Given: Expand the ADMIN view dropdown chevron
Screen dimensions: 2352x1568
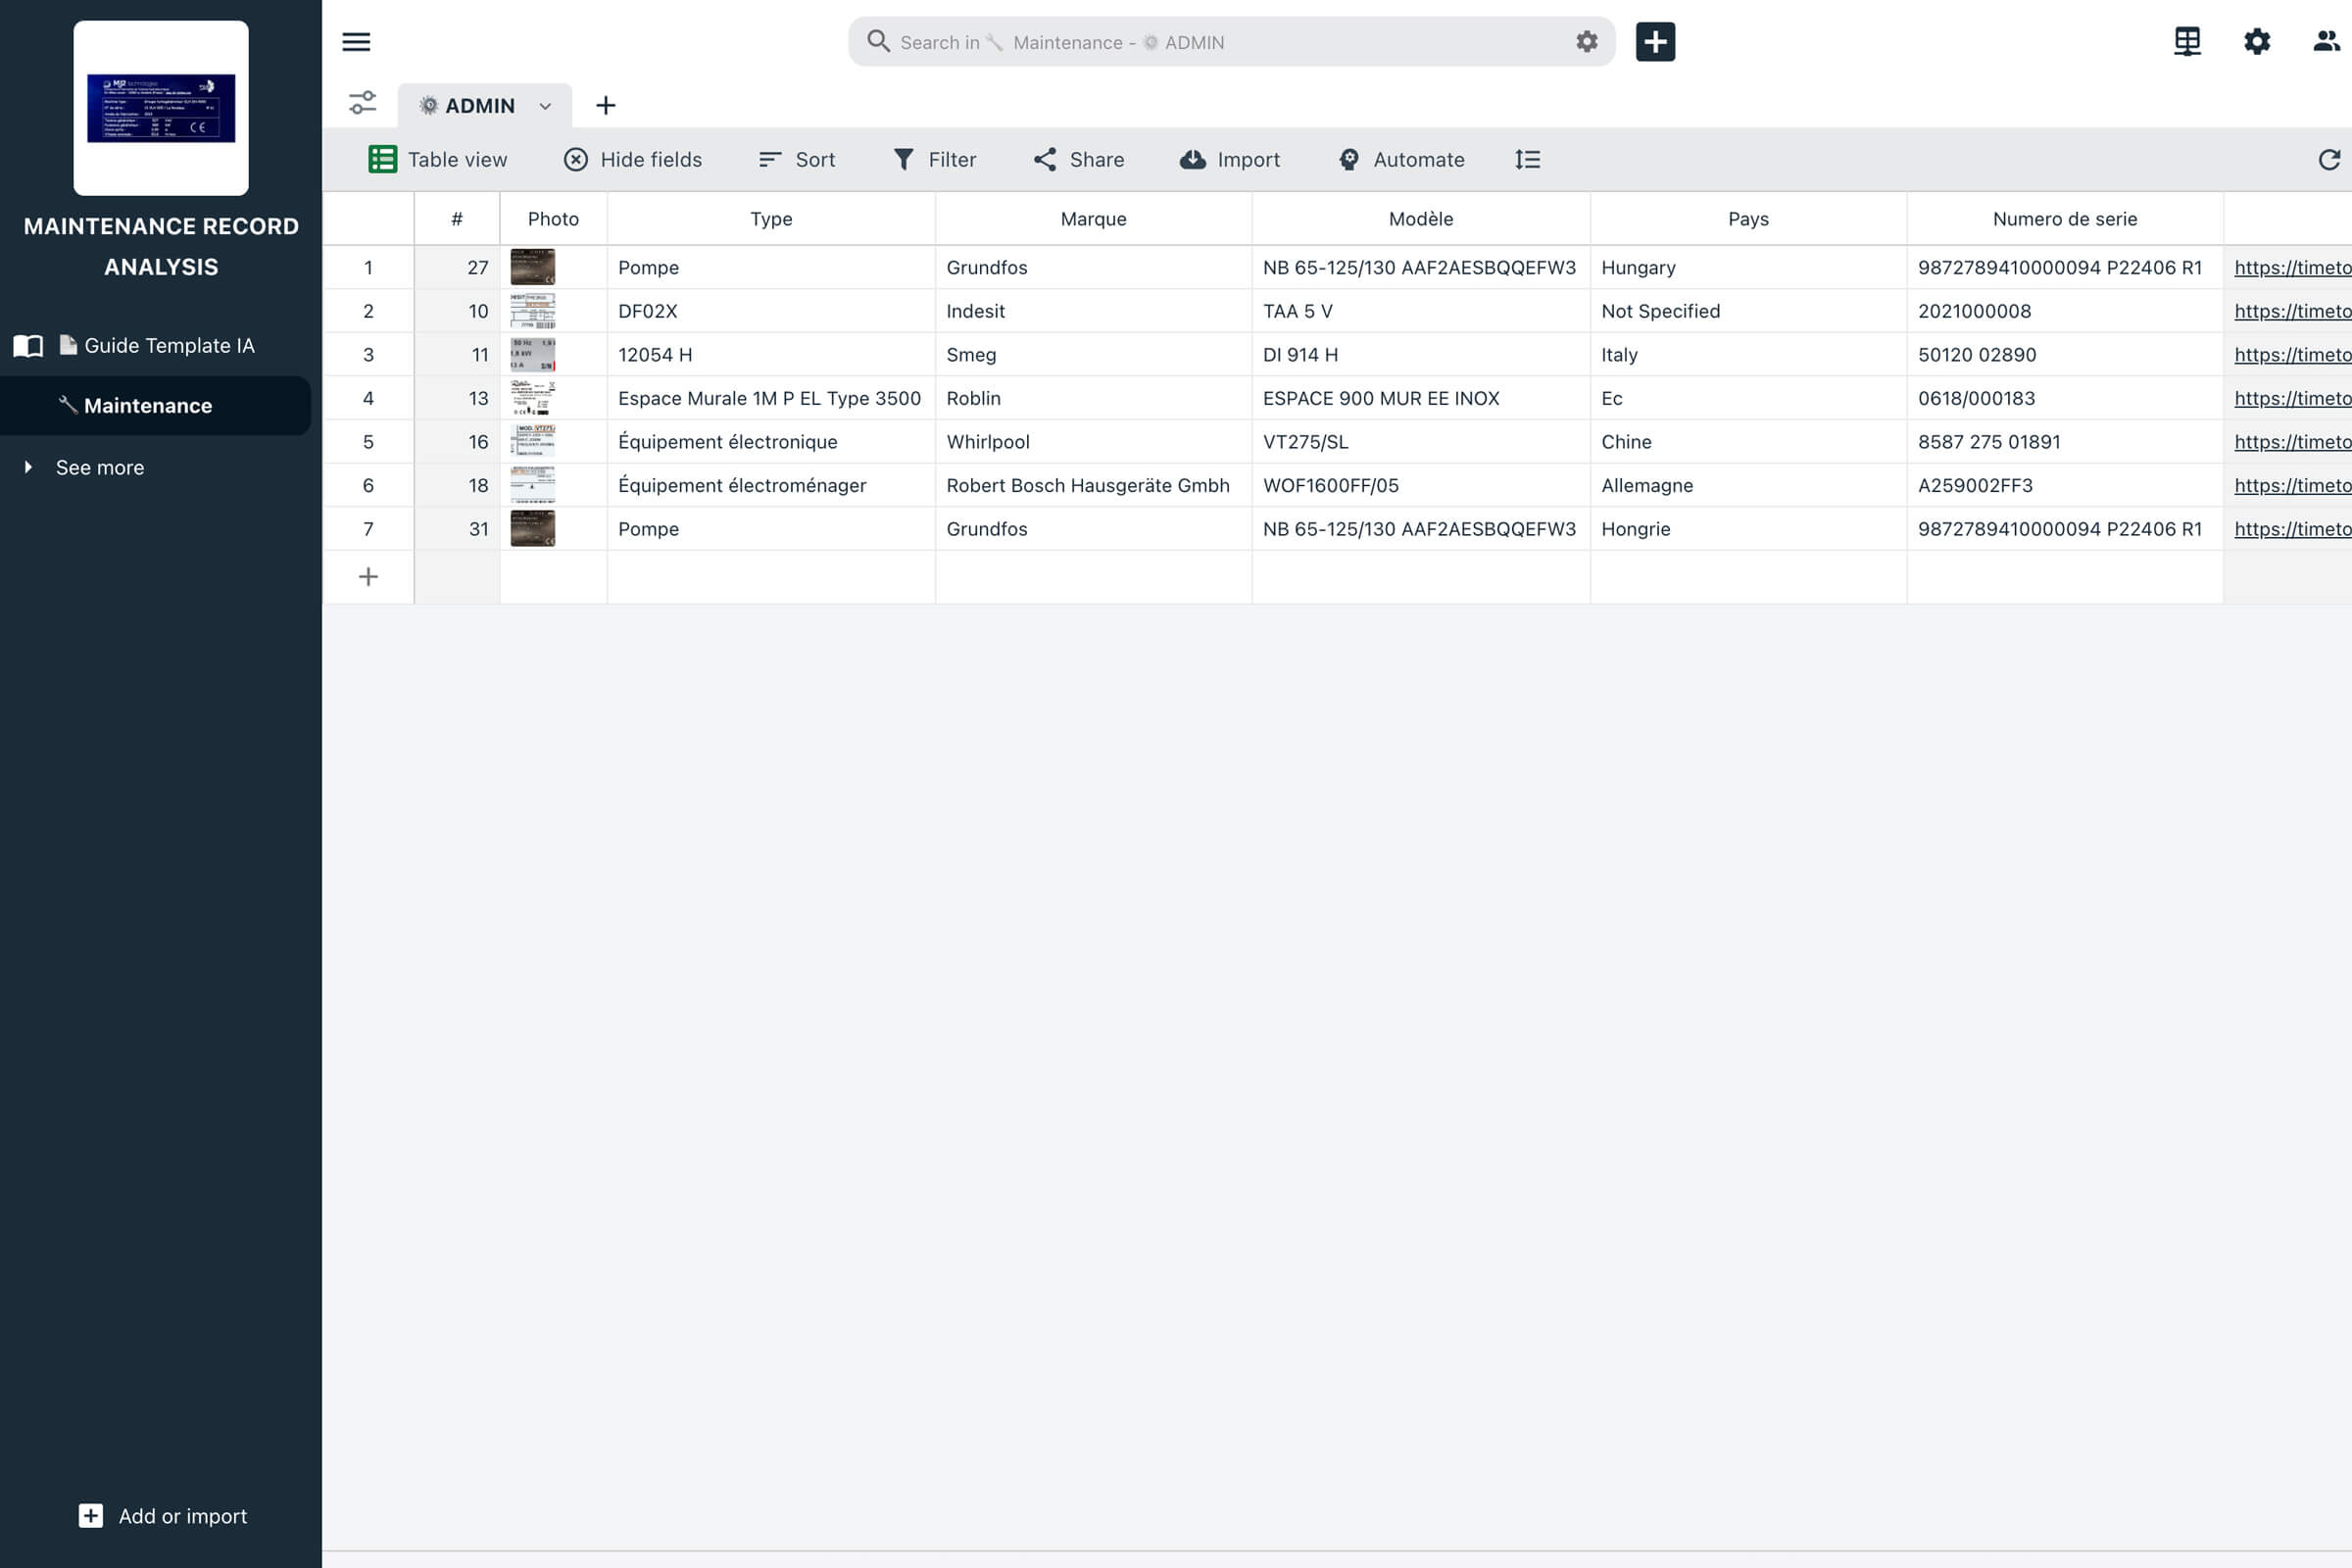Looking at the screenshot, I should pos(545,106).
